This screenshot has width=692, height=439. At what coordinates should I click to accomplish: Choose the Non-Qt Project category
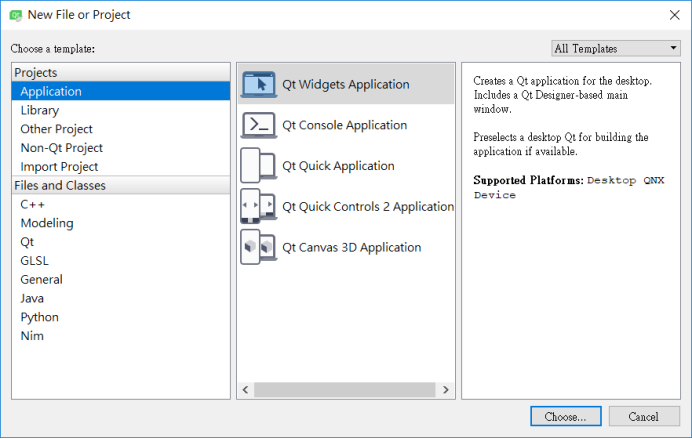coord(59,148)
